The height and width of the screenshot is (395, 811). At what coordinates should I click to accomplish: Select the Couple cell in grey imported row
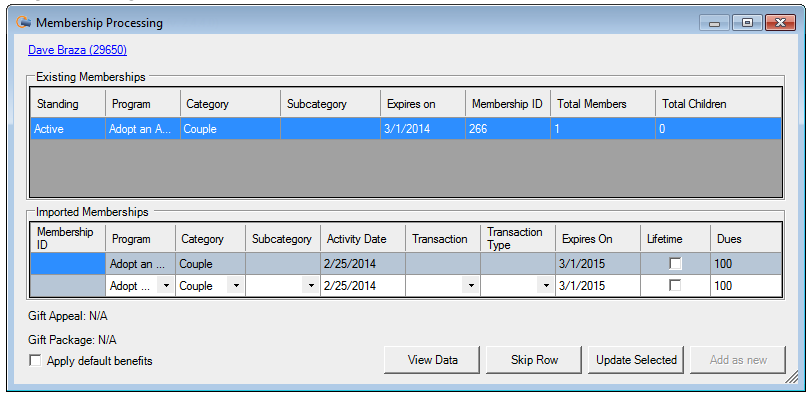211,264
